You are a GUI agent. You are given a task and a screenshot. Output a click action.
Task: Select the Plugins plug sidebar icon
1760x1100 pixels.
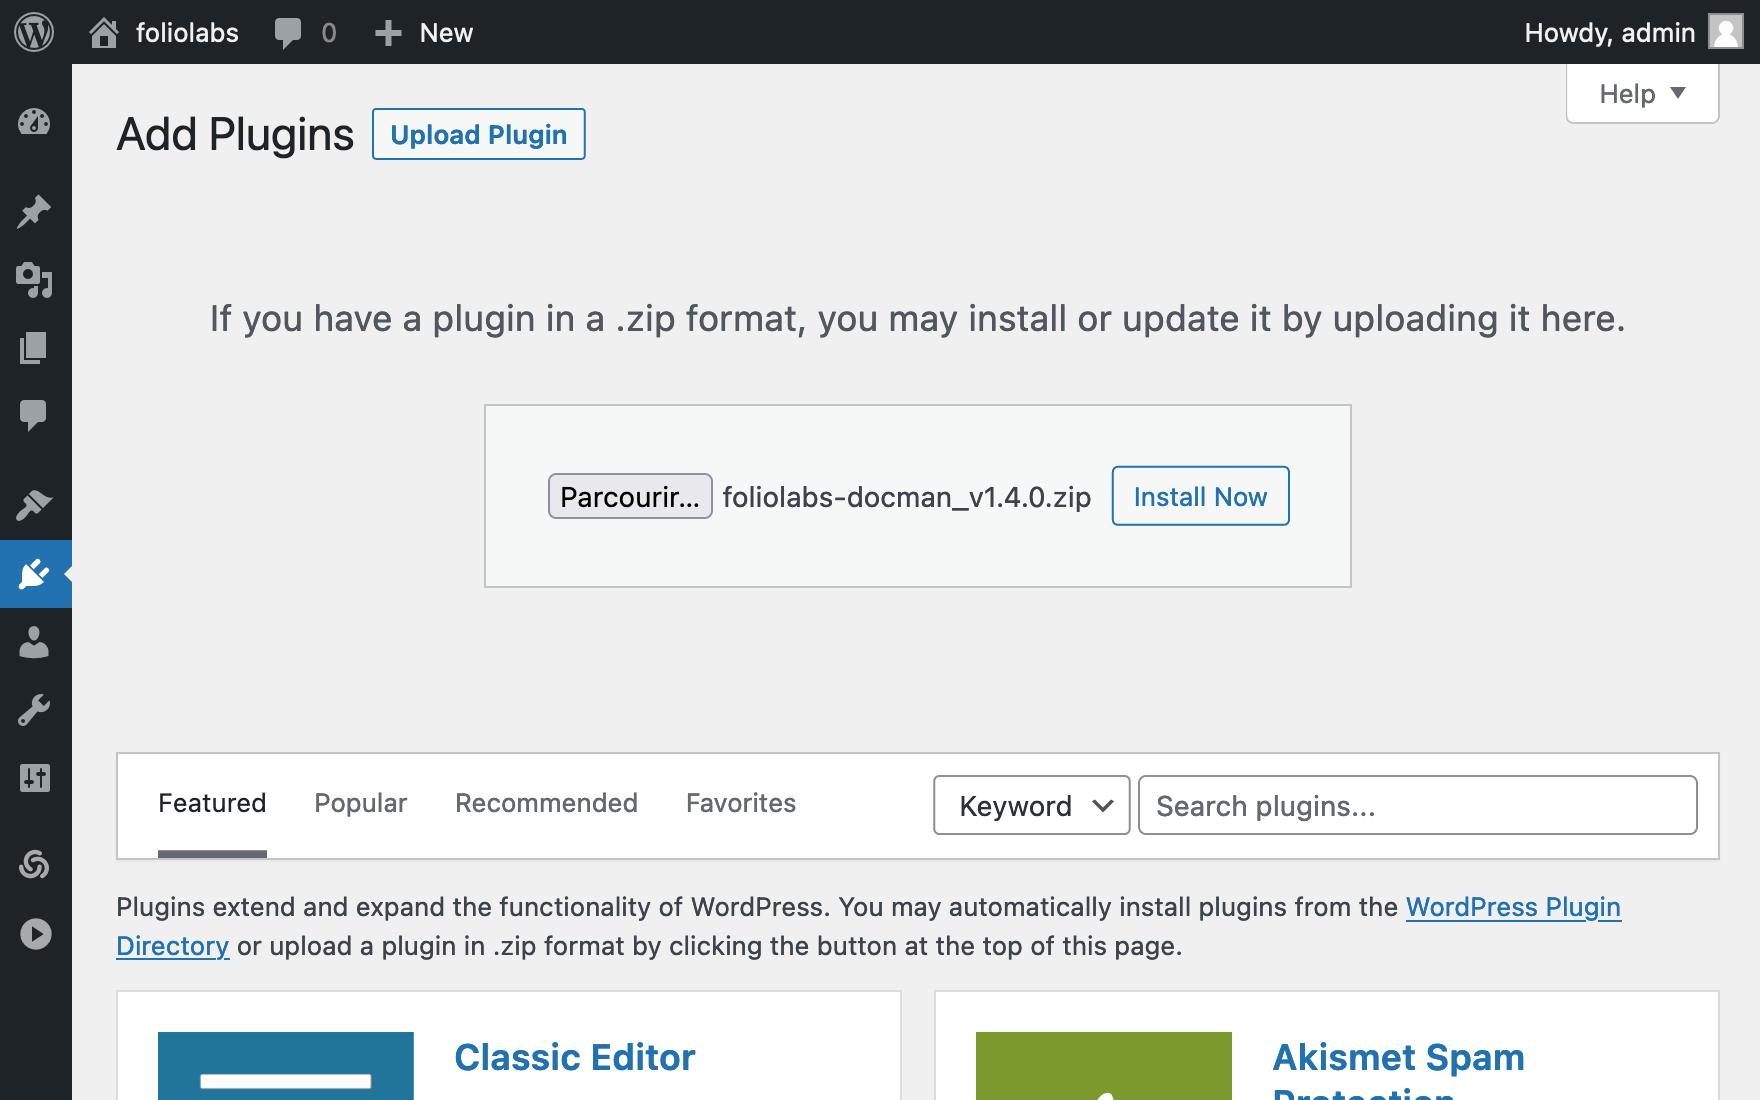(x=34, y=574)
